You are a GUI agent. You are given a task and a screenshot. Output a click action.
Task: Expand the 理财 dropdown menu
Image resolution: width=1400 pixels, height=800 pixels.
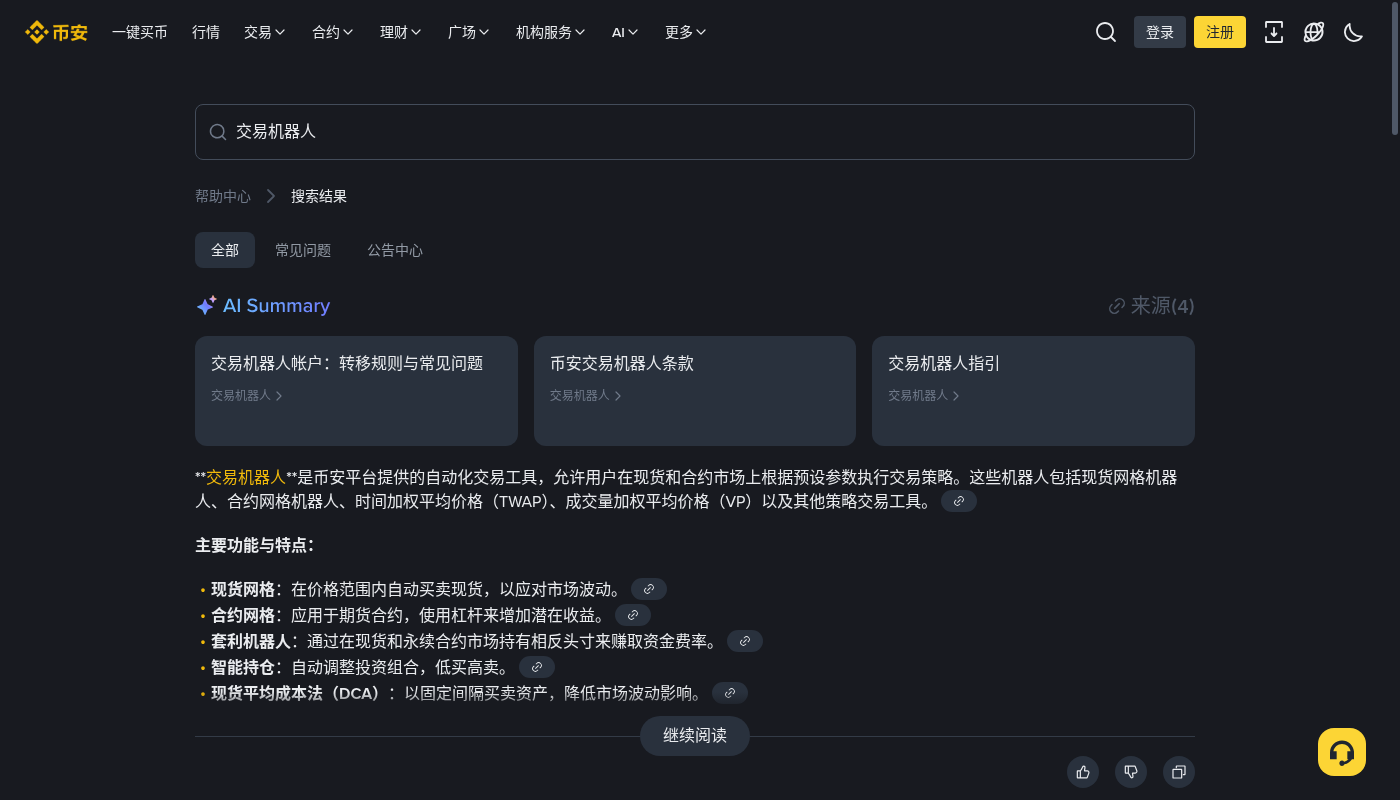pos(401,32)
